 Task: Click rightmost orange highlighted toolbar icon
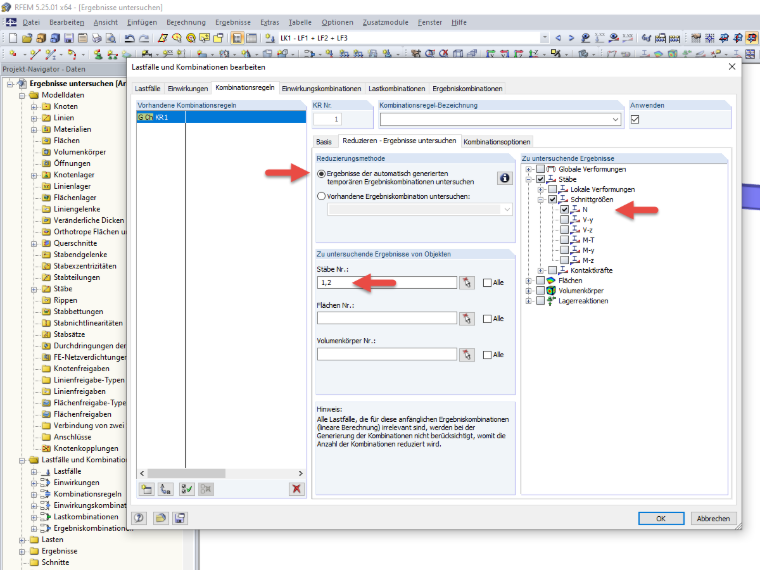(x=752, y=38)
